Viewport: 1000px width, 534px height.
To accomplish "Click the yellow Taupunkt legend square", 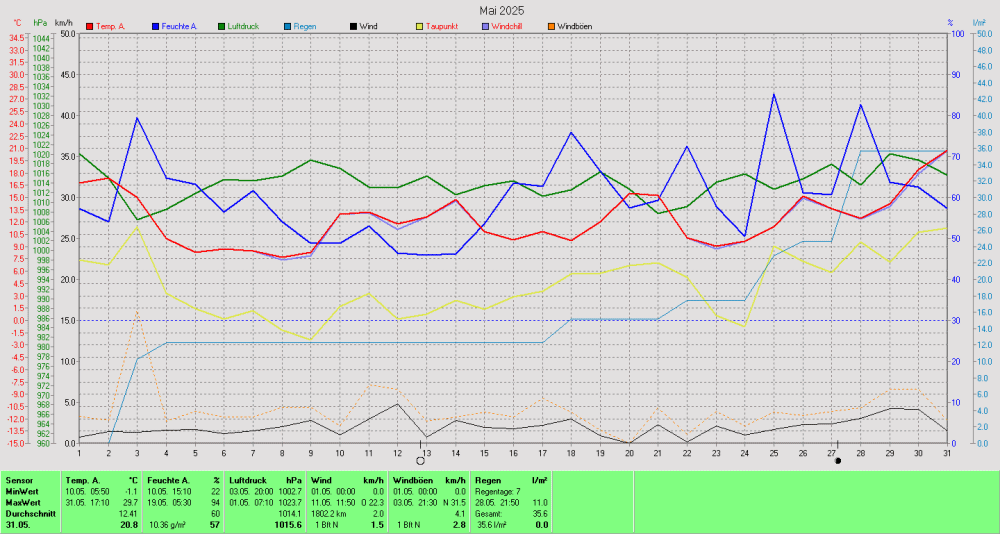I will point(419,25).
